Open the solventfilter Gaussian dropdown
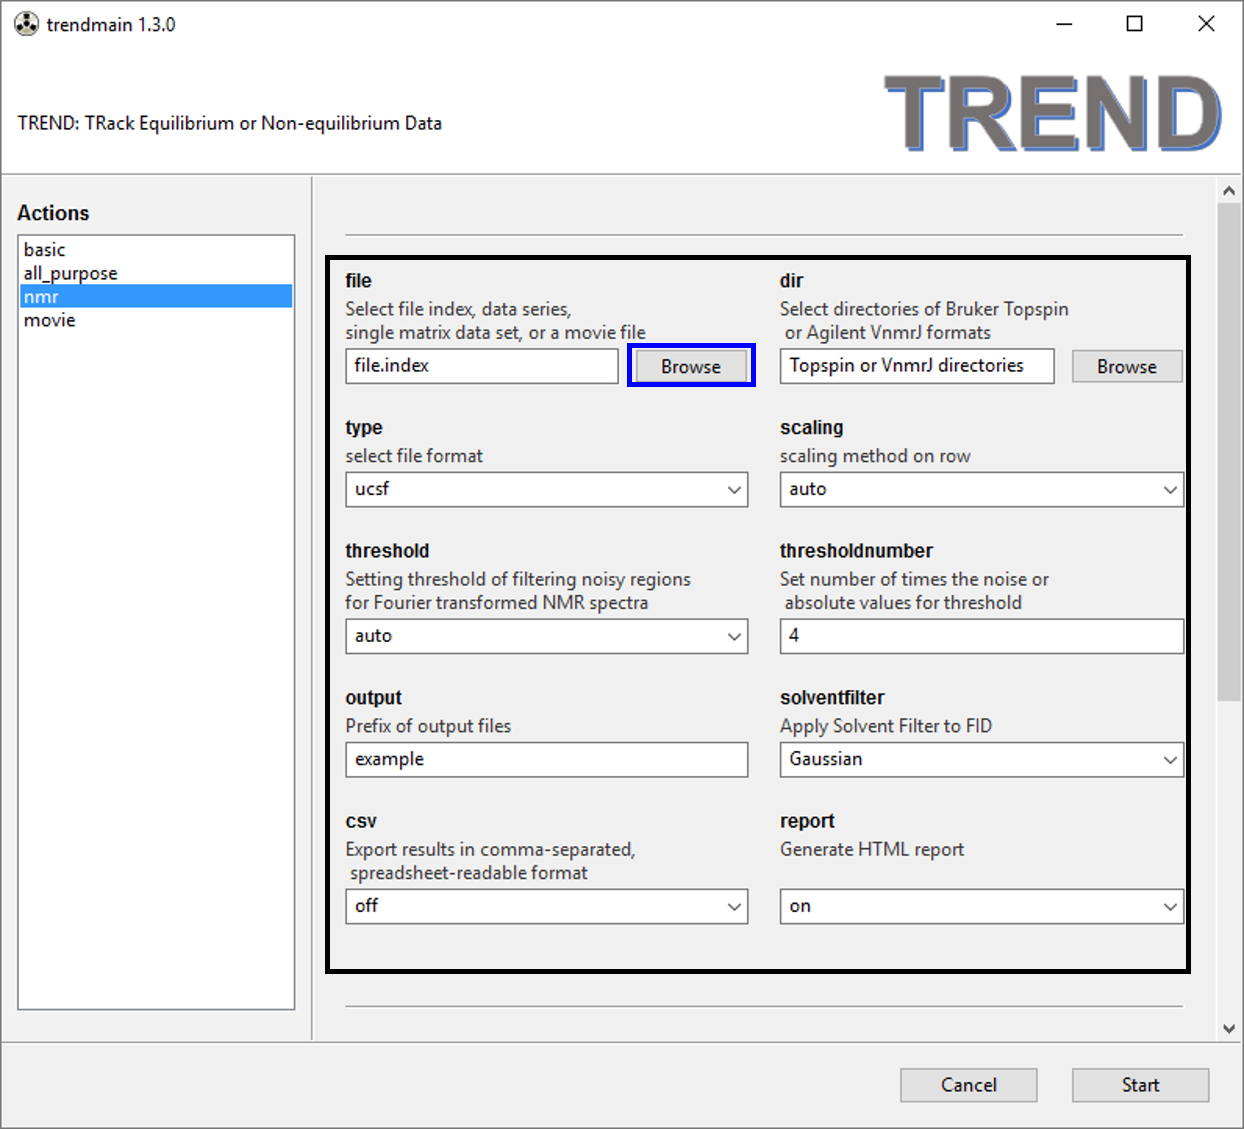Viewport: 1244px width, 1129px height. coord(980,760)
